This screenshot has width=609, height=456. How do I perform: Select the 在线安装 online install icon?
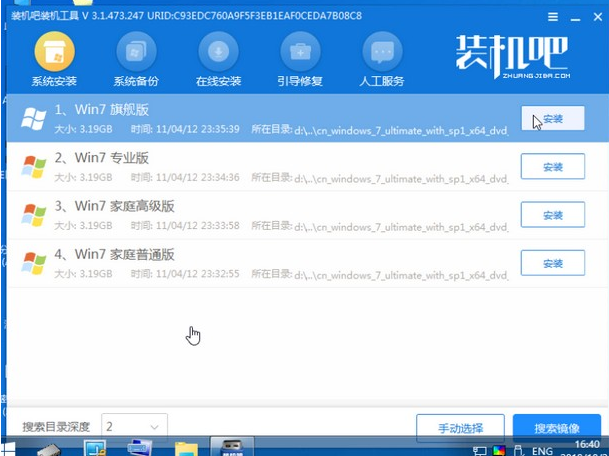click(x=218, y=52)
